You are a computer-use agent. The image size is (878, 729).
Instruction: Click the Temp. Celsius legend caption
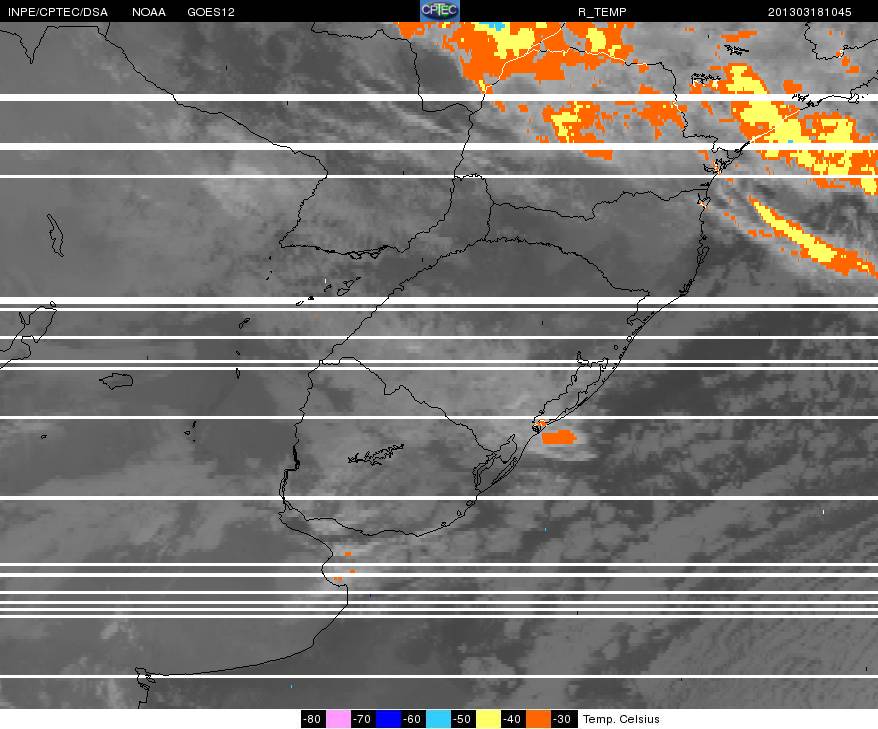click(621, 719)
